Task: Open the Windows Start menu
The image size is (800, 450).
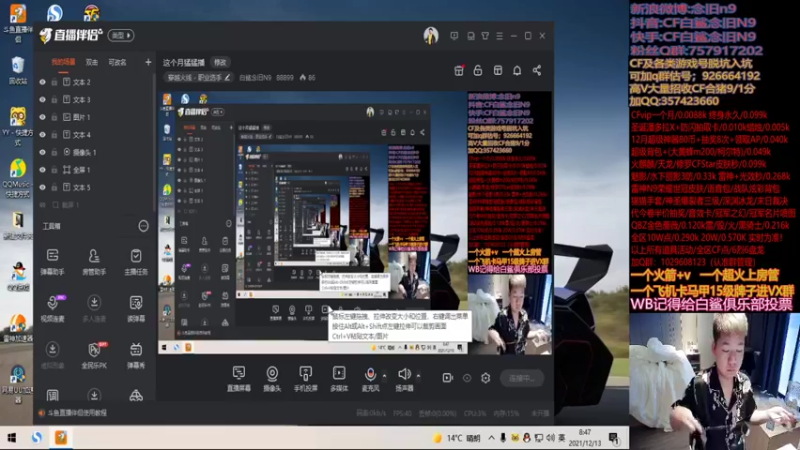Action: pyautogui.click(x=11, y=438)
